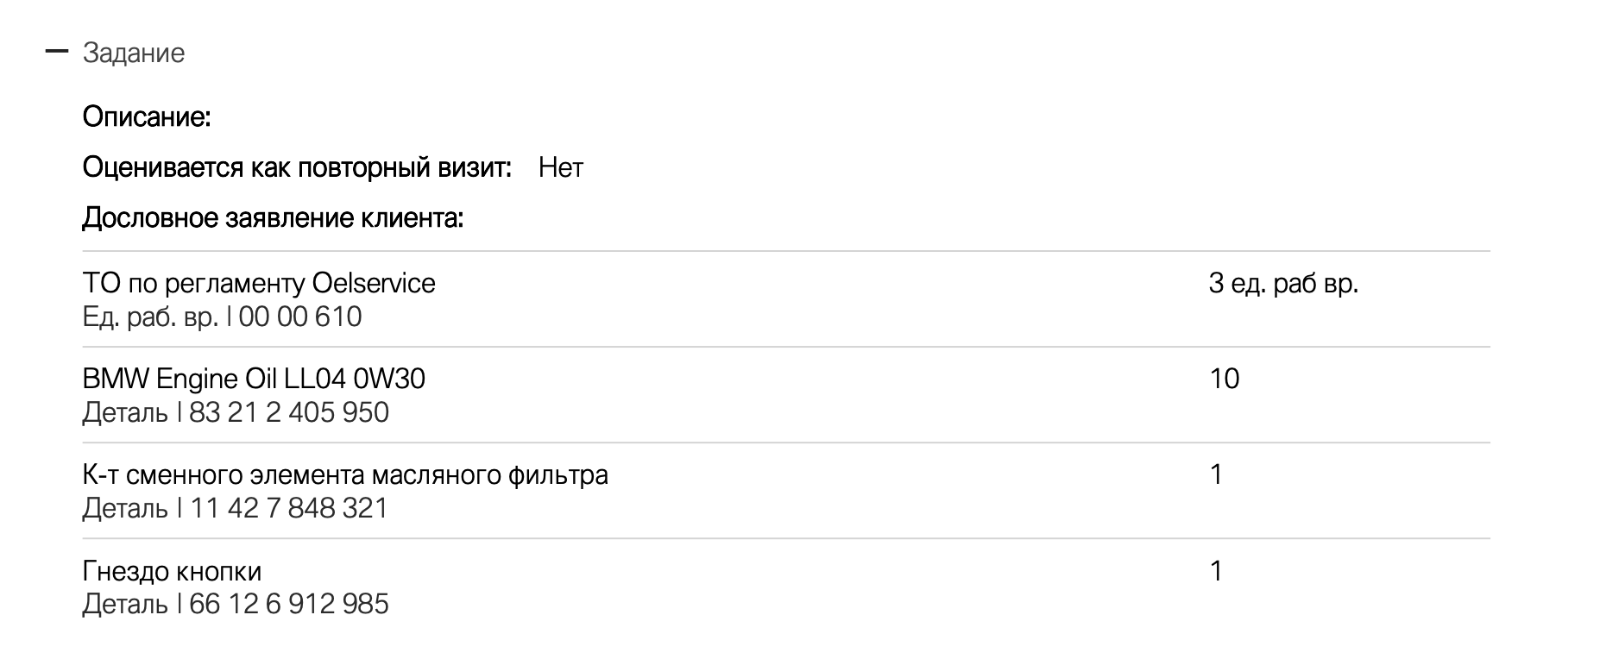
Task: Click part number 83 21 2 405 950
Action: point(289,412)
